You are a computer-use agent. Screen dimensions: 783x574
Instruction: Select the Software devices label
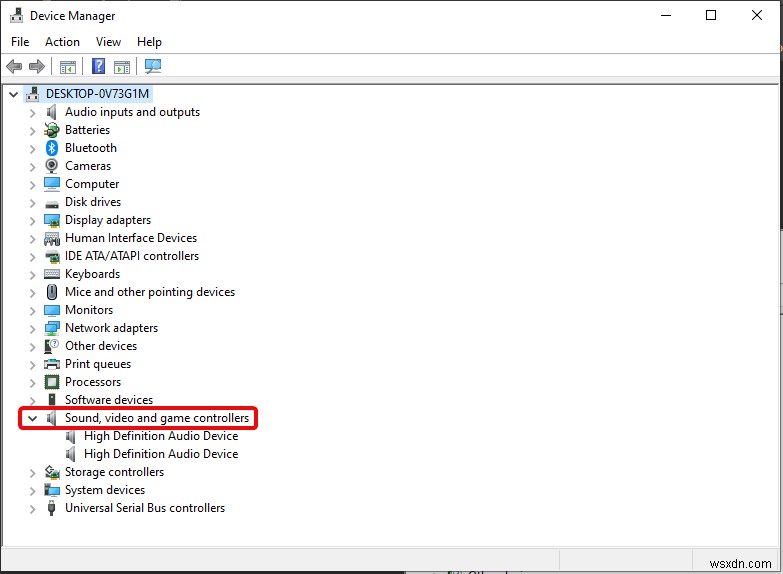(x=109, y=400)
